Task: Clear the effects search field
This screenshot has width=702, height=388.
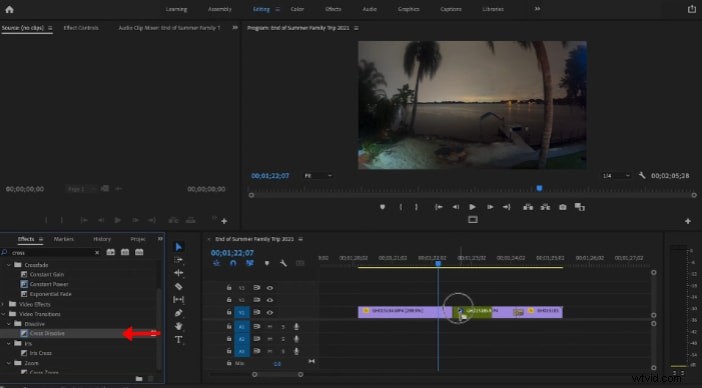Action: click(97, 253)
